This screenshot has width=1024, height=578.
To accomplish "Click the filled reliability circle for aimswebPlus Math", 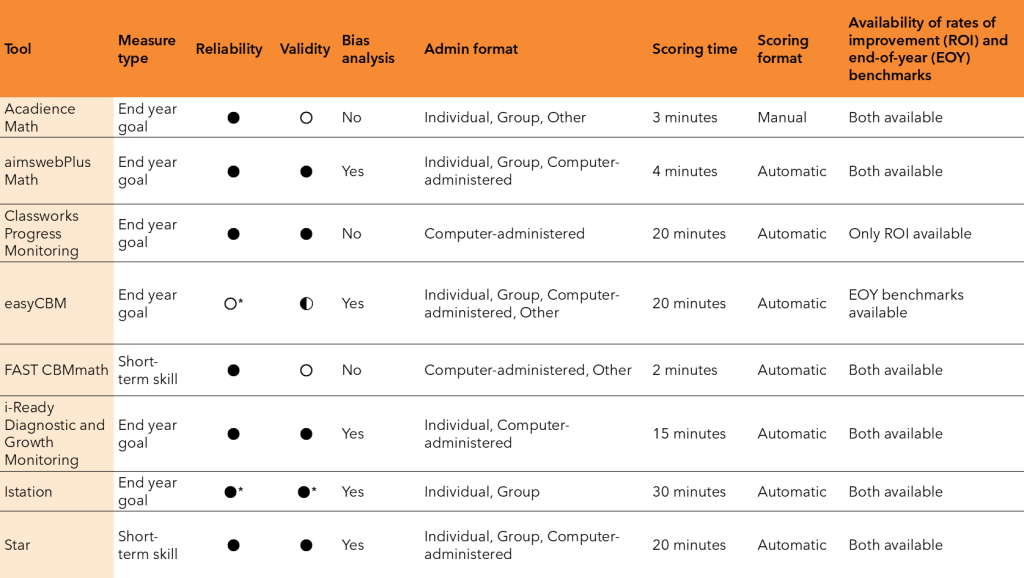I will (233, 172).
